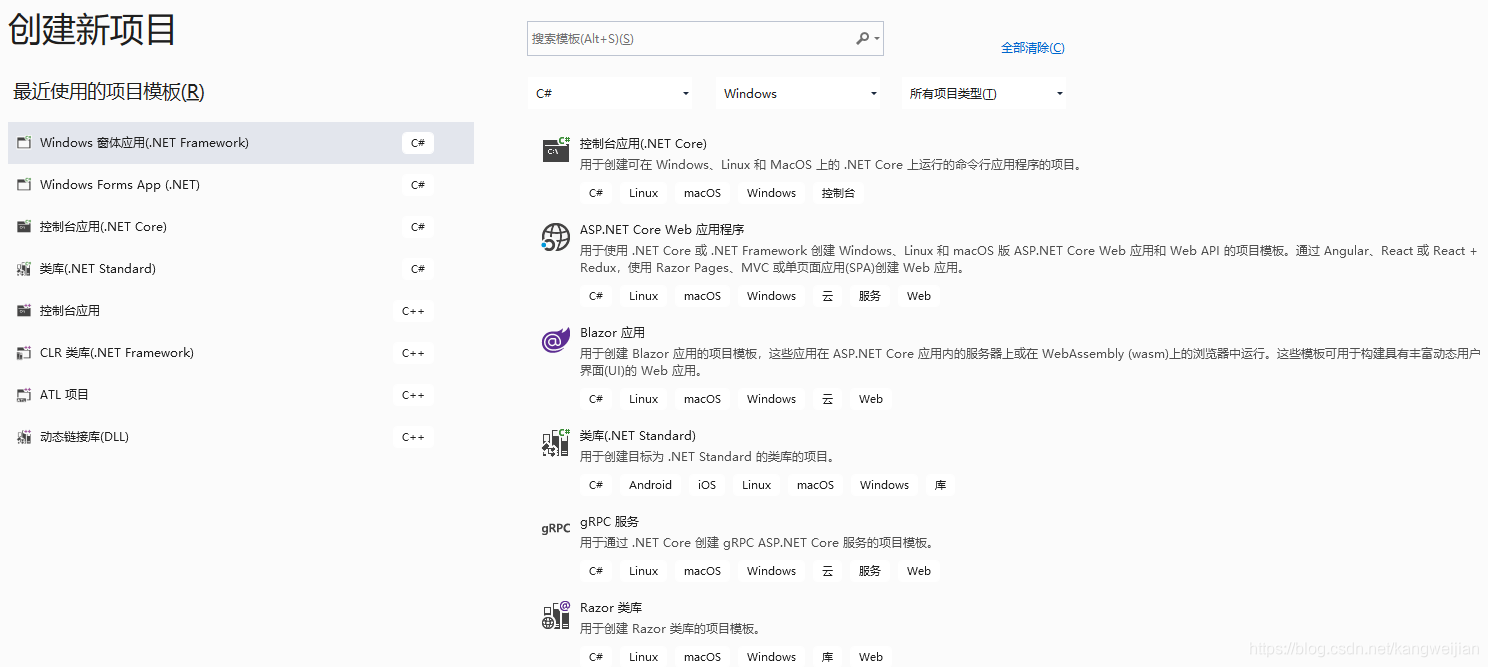Select 控制台应用(.NET Core) in recent templates

point(241,227)
